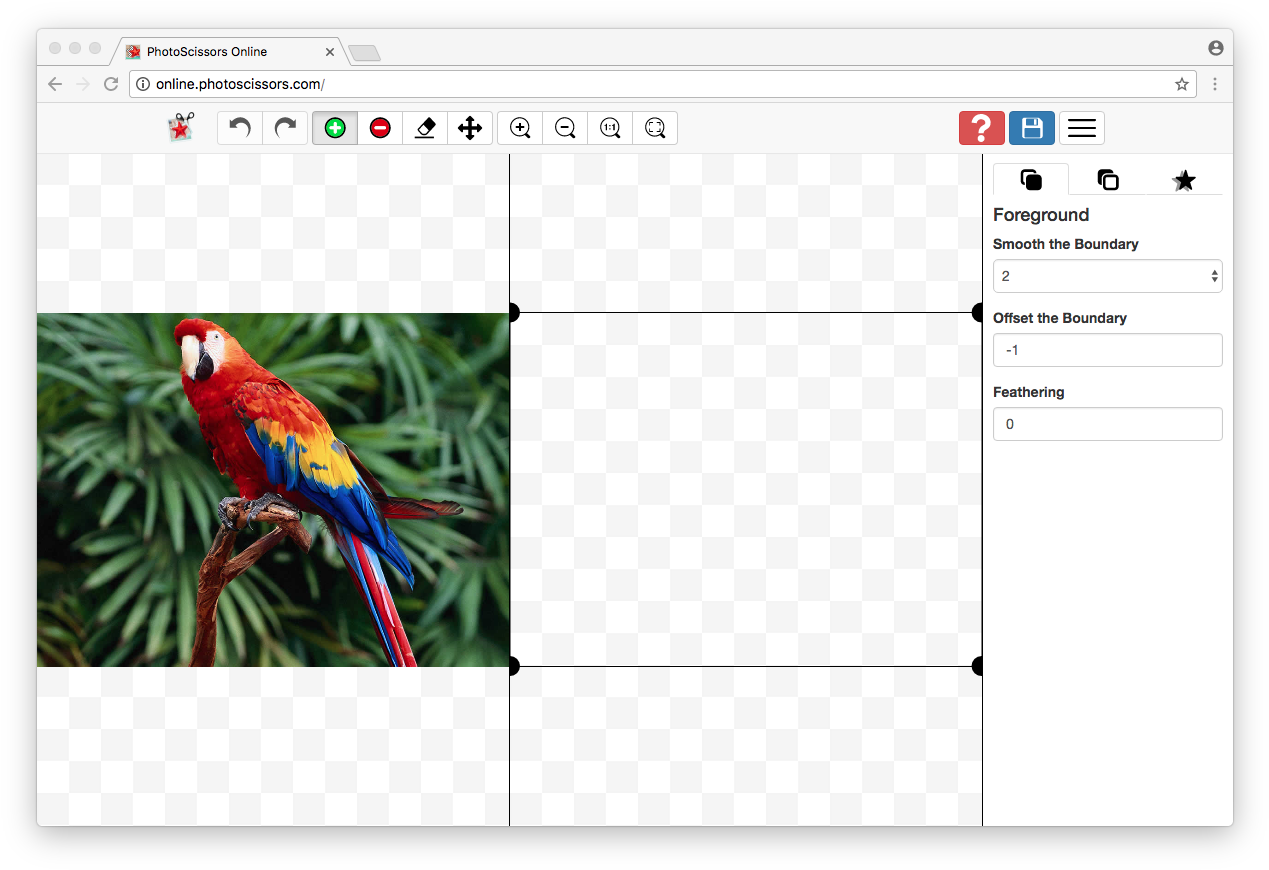Screen dimensions: 1269x870
Task: Click the Offset the Boundary field
Action: [1107, 350]
